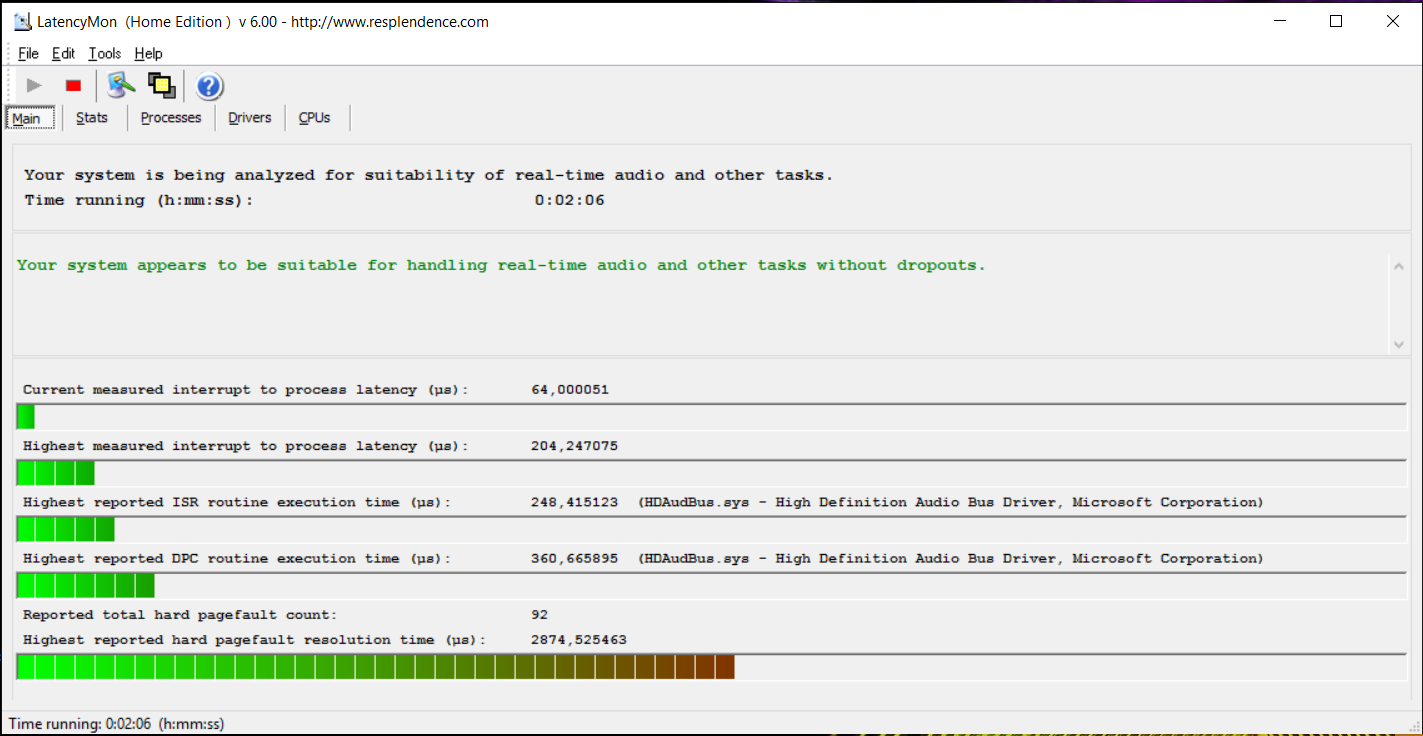The height and width of the screenshot is (736, 1423).
Task: Close the LatencyMon window
Action: coord(1393,21)
